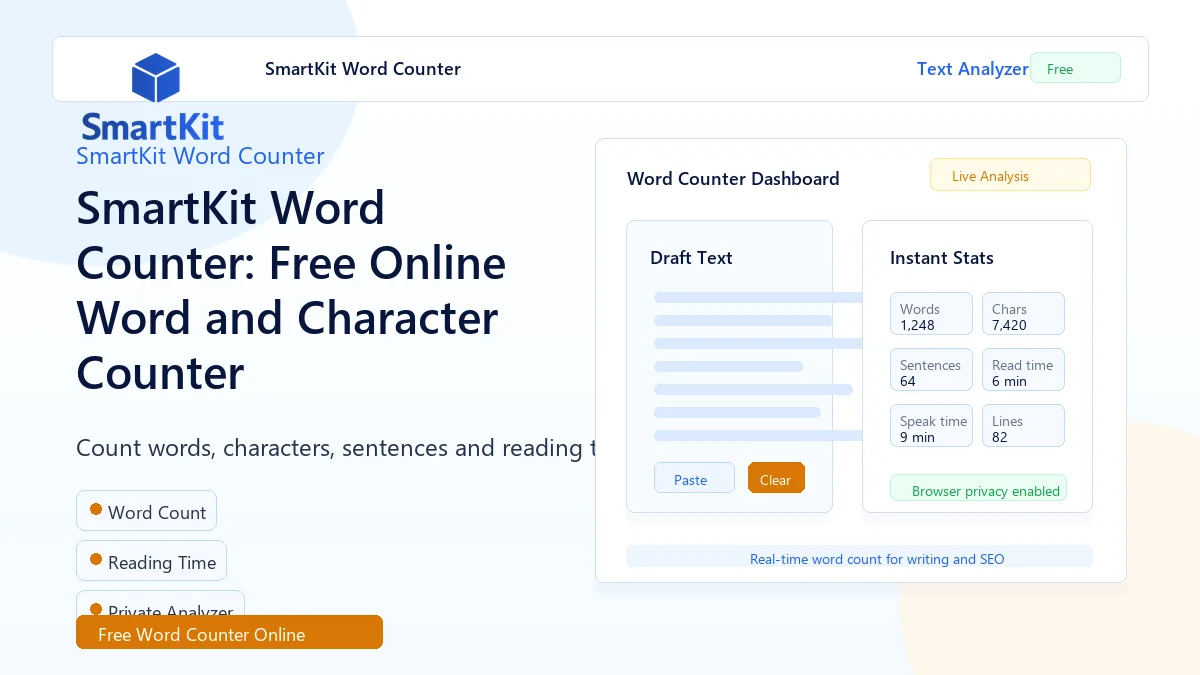Click the large Free Online Word Counter headline

[x=291, y=290]
